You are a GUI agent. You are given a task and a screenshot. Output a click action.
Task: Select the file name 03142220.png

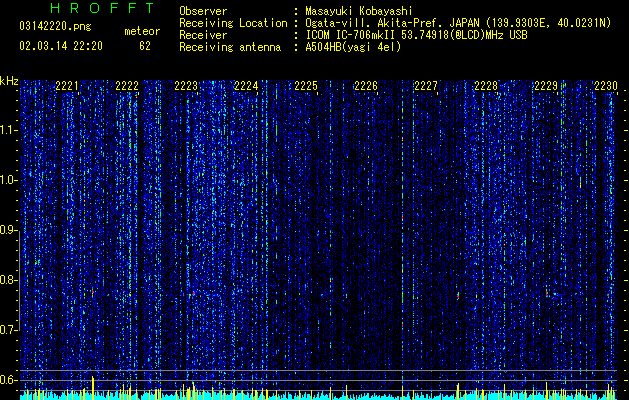coord(55,27)
